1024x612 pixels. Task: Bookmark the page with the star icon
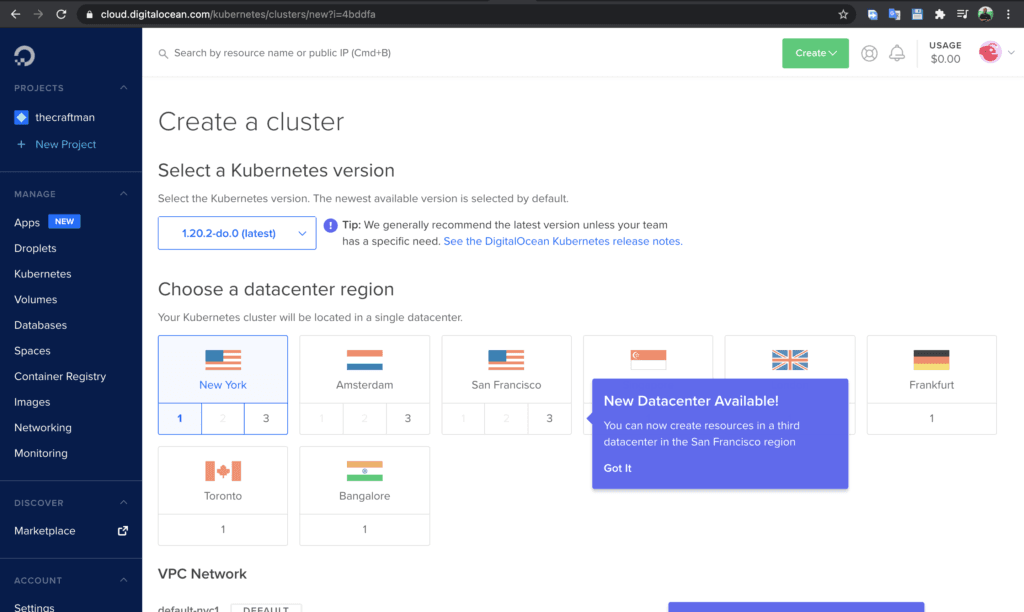[x=843, y=14]
